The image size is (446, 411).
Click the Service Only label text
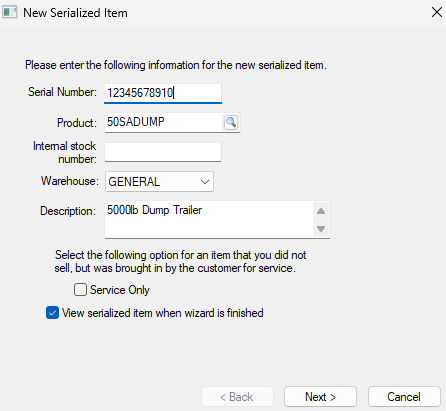pyautogui.click(x=120, y=290)
